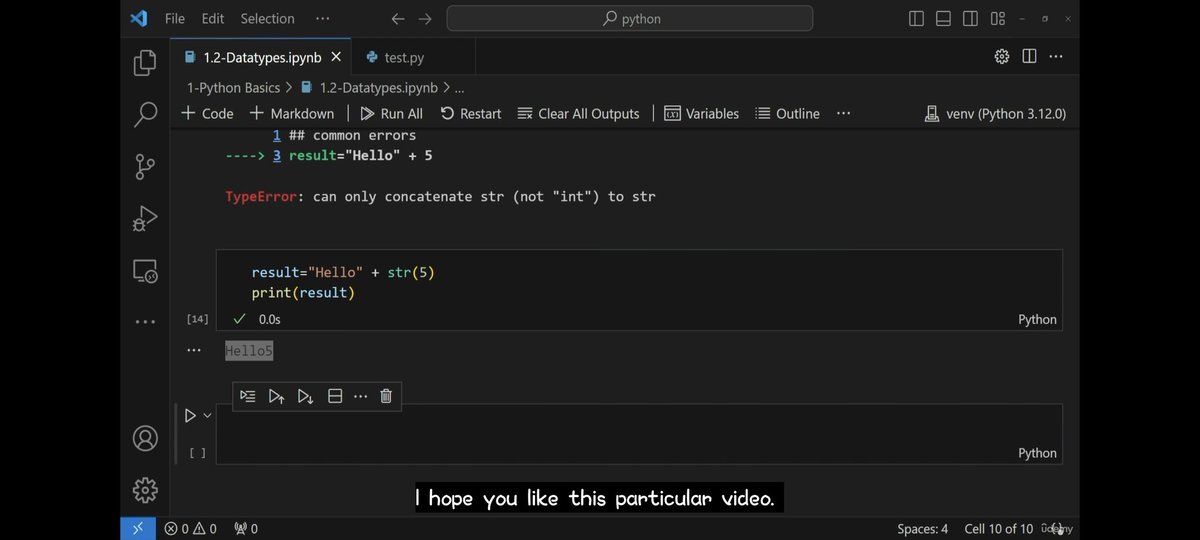The image size is (1200, 540).
Task: Go back in navigation history
Action: tap(398, 19)
